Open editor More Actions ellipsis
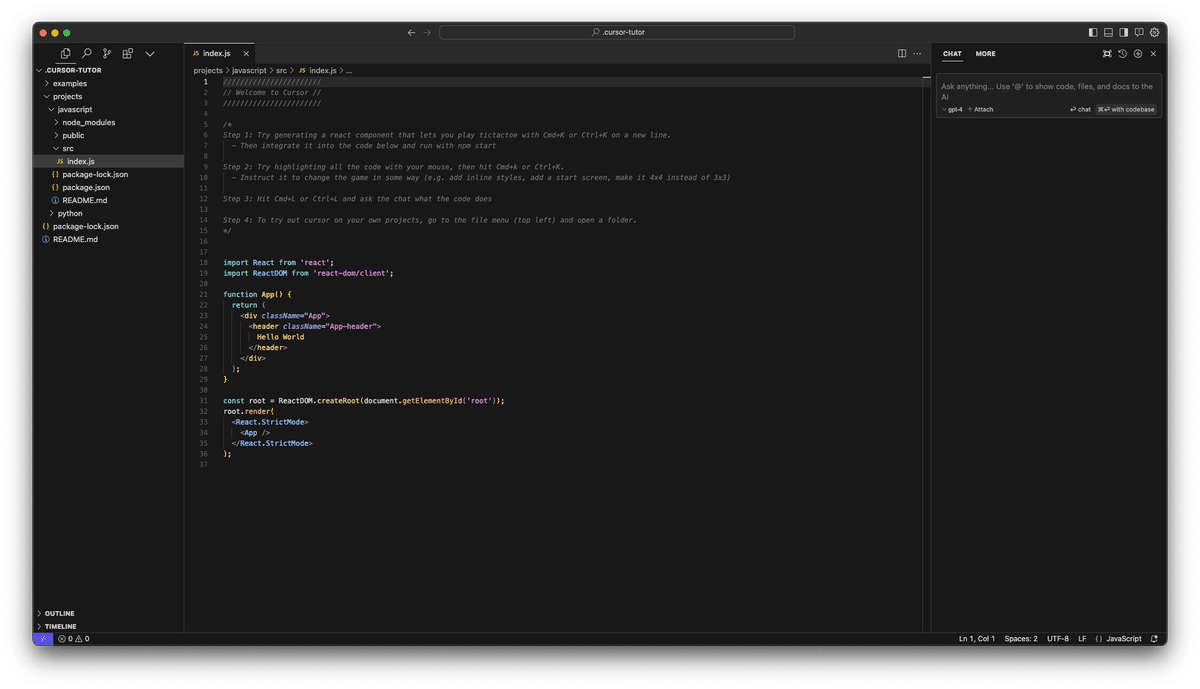Screen dimensions: 1200x689 click(917, 53)
